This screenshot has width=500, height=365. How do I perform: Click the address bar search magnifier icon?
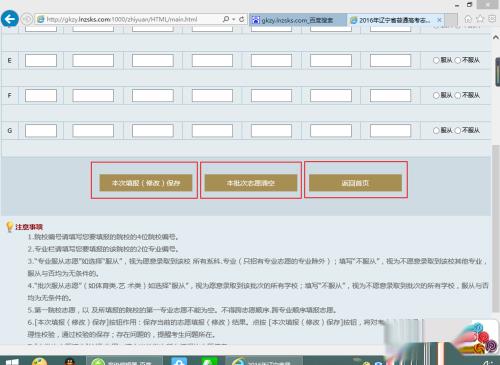(226, 19)
